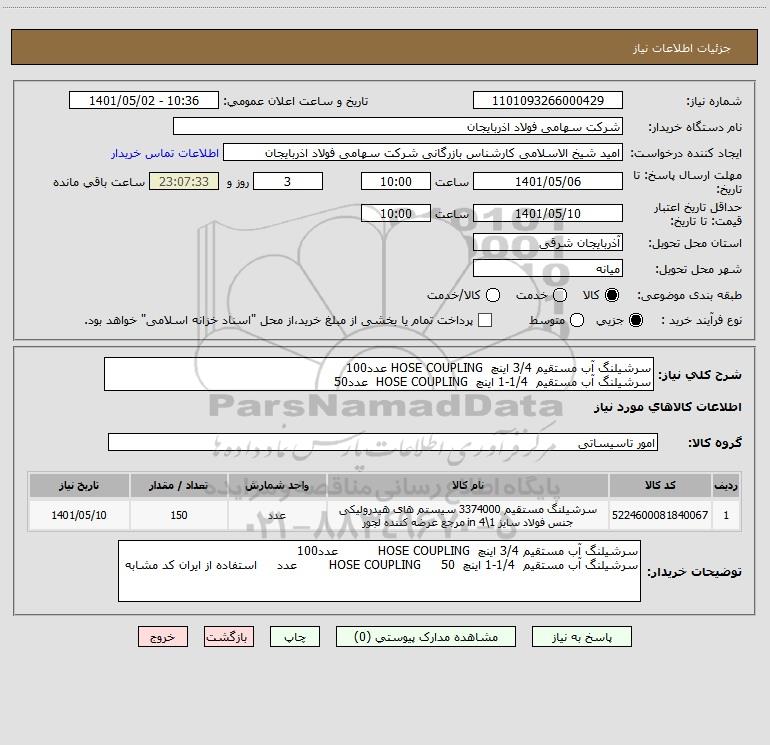Click the پاسخ به نیاز button
The width and height of the screenshot is (770, 745).
pyautogui.click(x=582, y=637)
